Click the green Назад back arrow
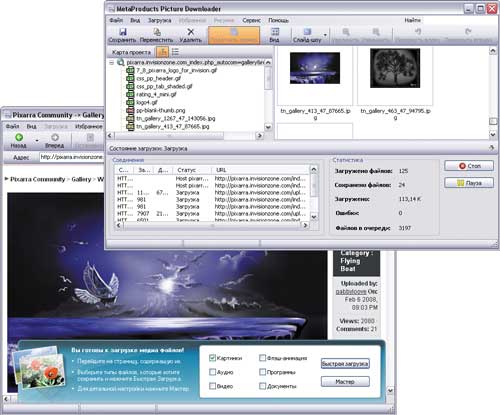 [x=19, y=137]
